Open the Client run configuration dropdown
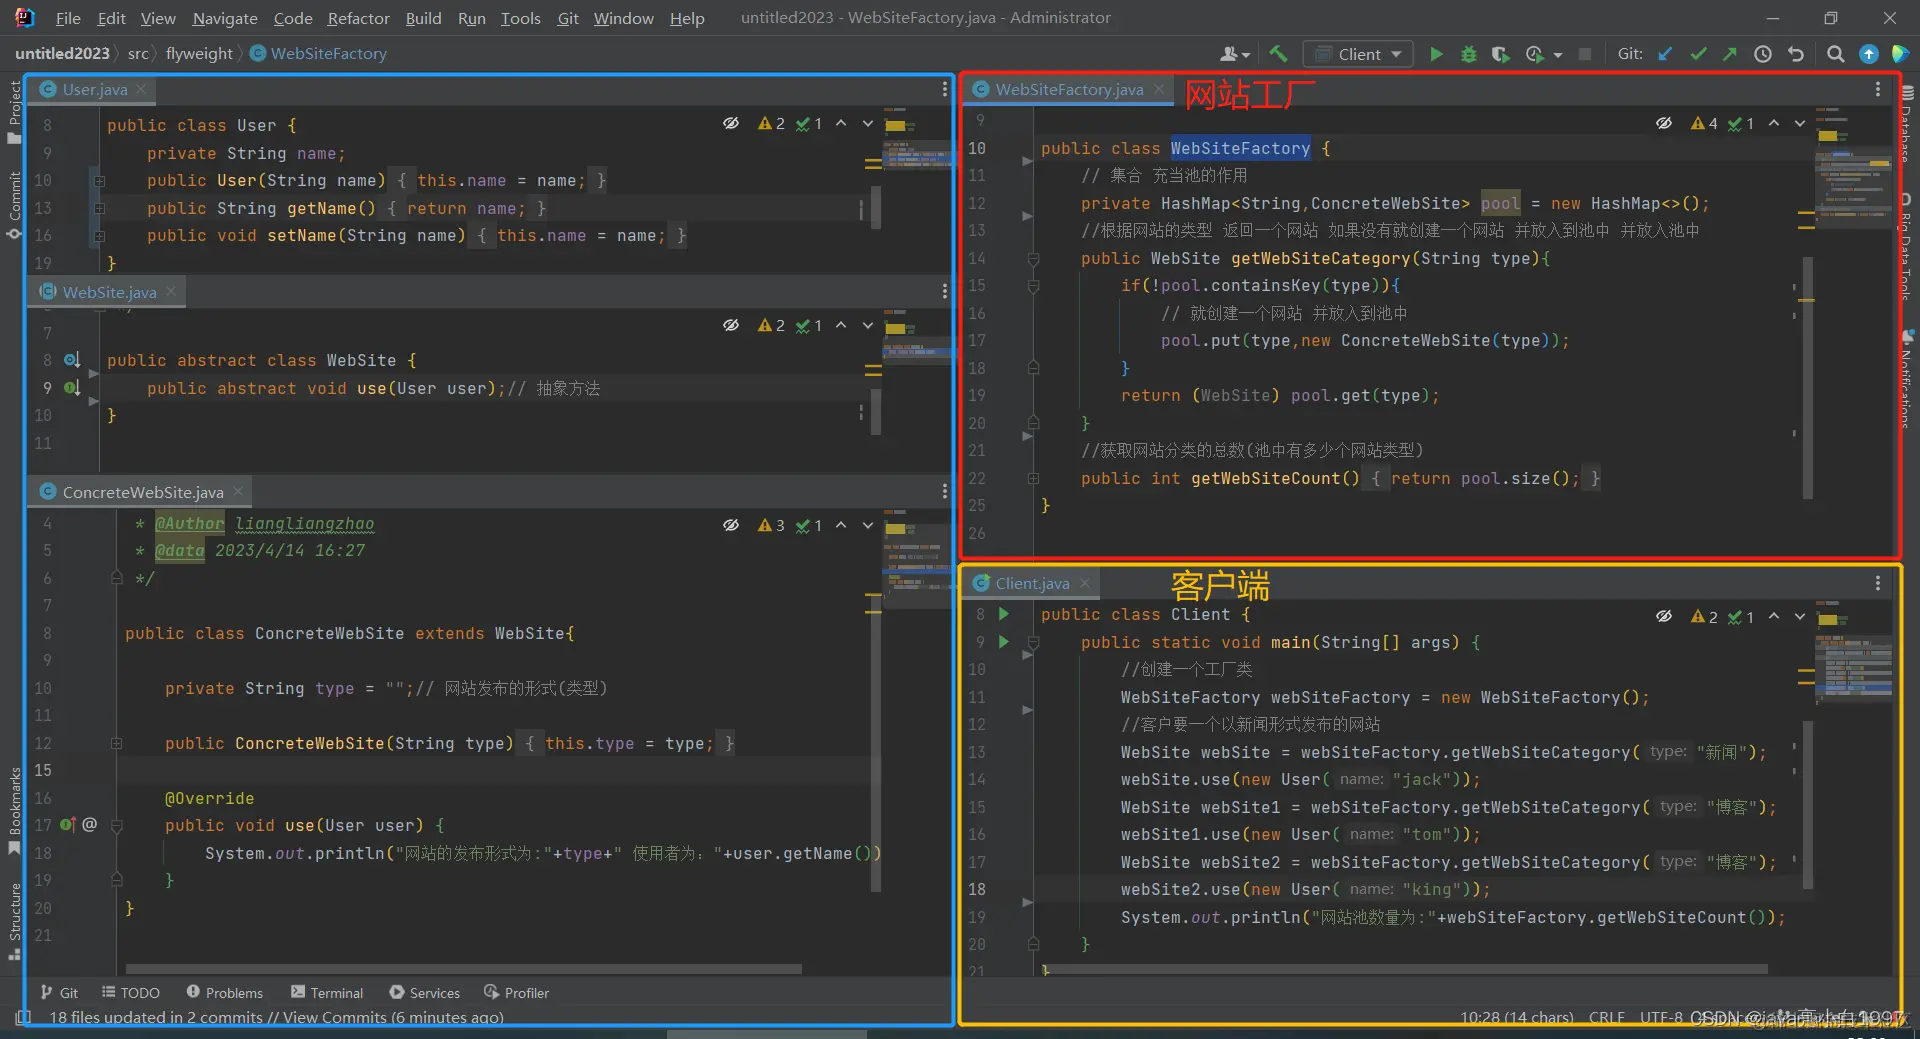This screenshot has width=1920, height=1039. (1359, 54)
